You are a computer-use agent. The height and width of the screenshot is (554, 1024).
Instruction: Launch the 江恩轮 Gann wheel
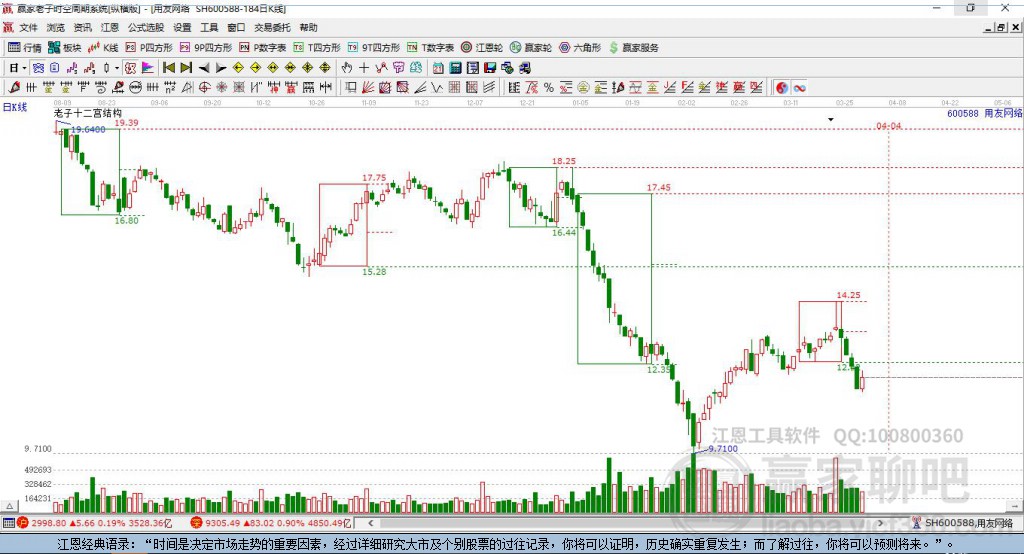[482, 48]
